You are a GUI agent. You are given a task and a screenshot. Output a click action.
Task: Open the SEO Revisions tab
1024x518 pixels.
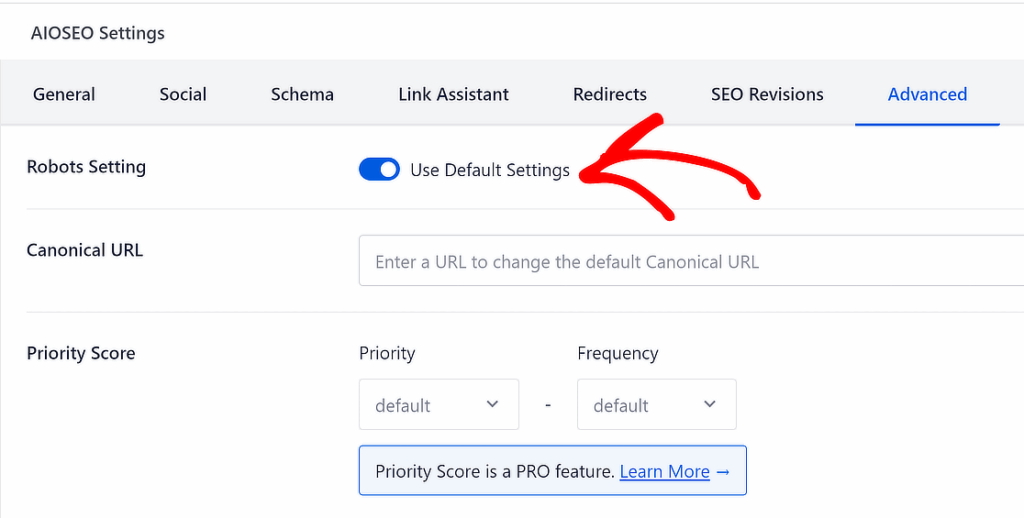pyautogui.click(x=767, y=95)
